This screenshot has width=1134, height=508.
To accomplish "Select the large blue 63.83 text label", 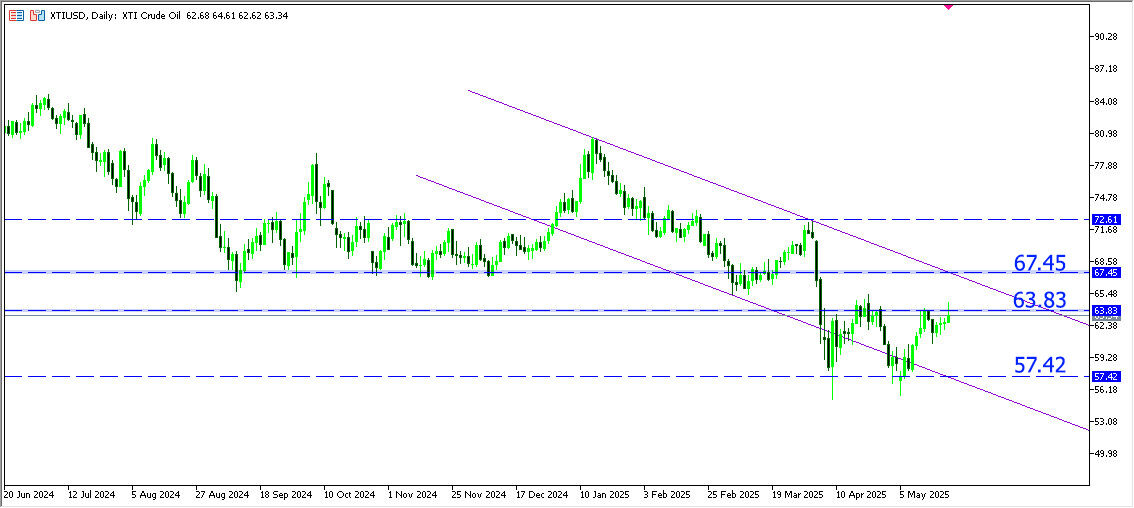I will [1040, 300].
